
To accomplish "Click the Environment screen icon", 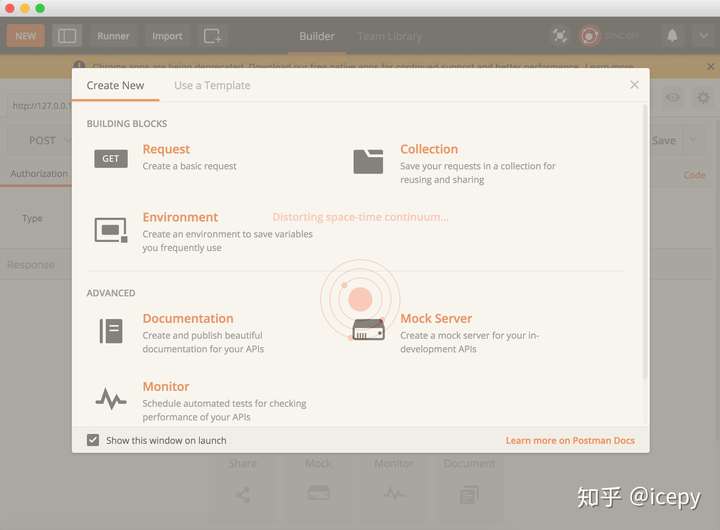I will tap(111, 230).
